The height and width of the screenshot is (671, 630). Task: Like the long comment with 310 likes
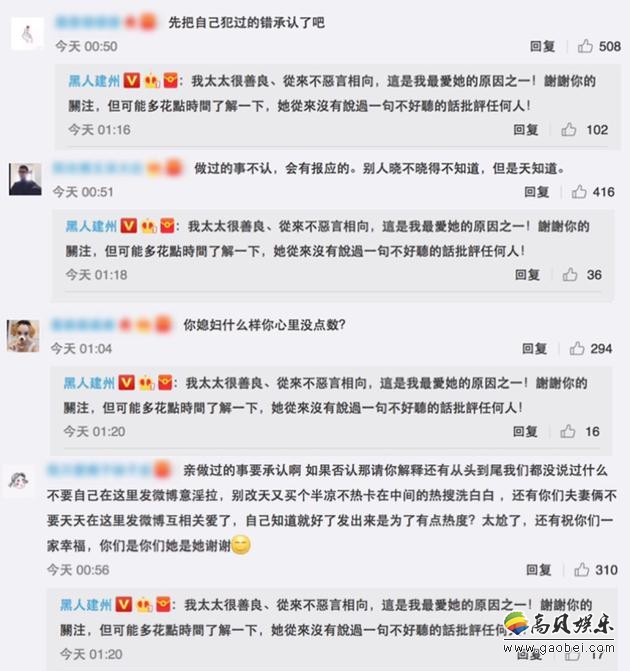(x=581, y=570)
